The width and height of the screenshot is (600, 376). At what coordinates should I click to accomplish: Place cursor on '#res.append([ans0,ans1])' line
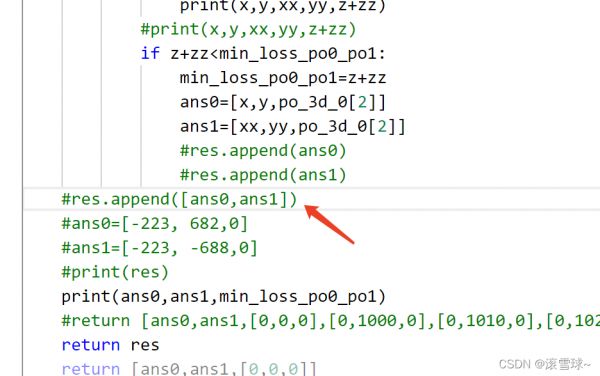179,199
